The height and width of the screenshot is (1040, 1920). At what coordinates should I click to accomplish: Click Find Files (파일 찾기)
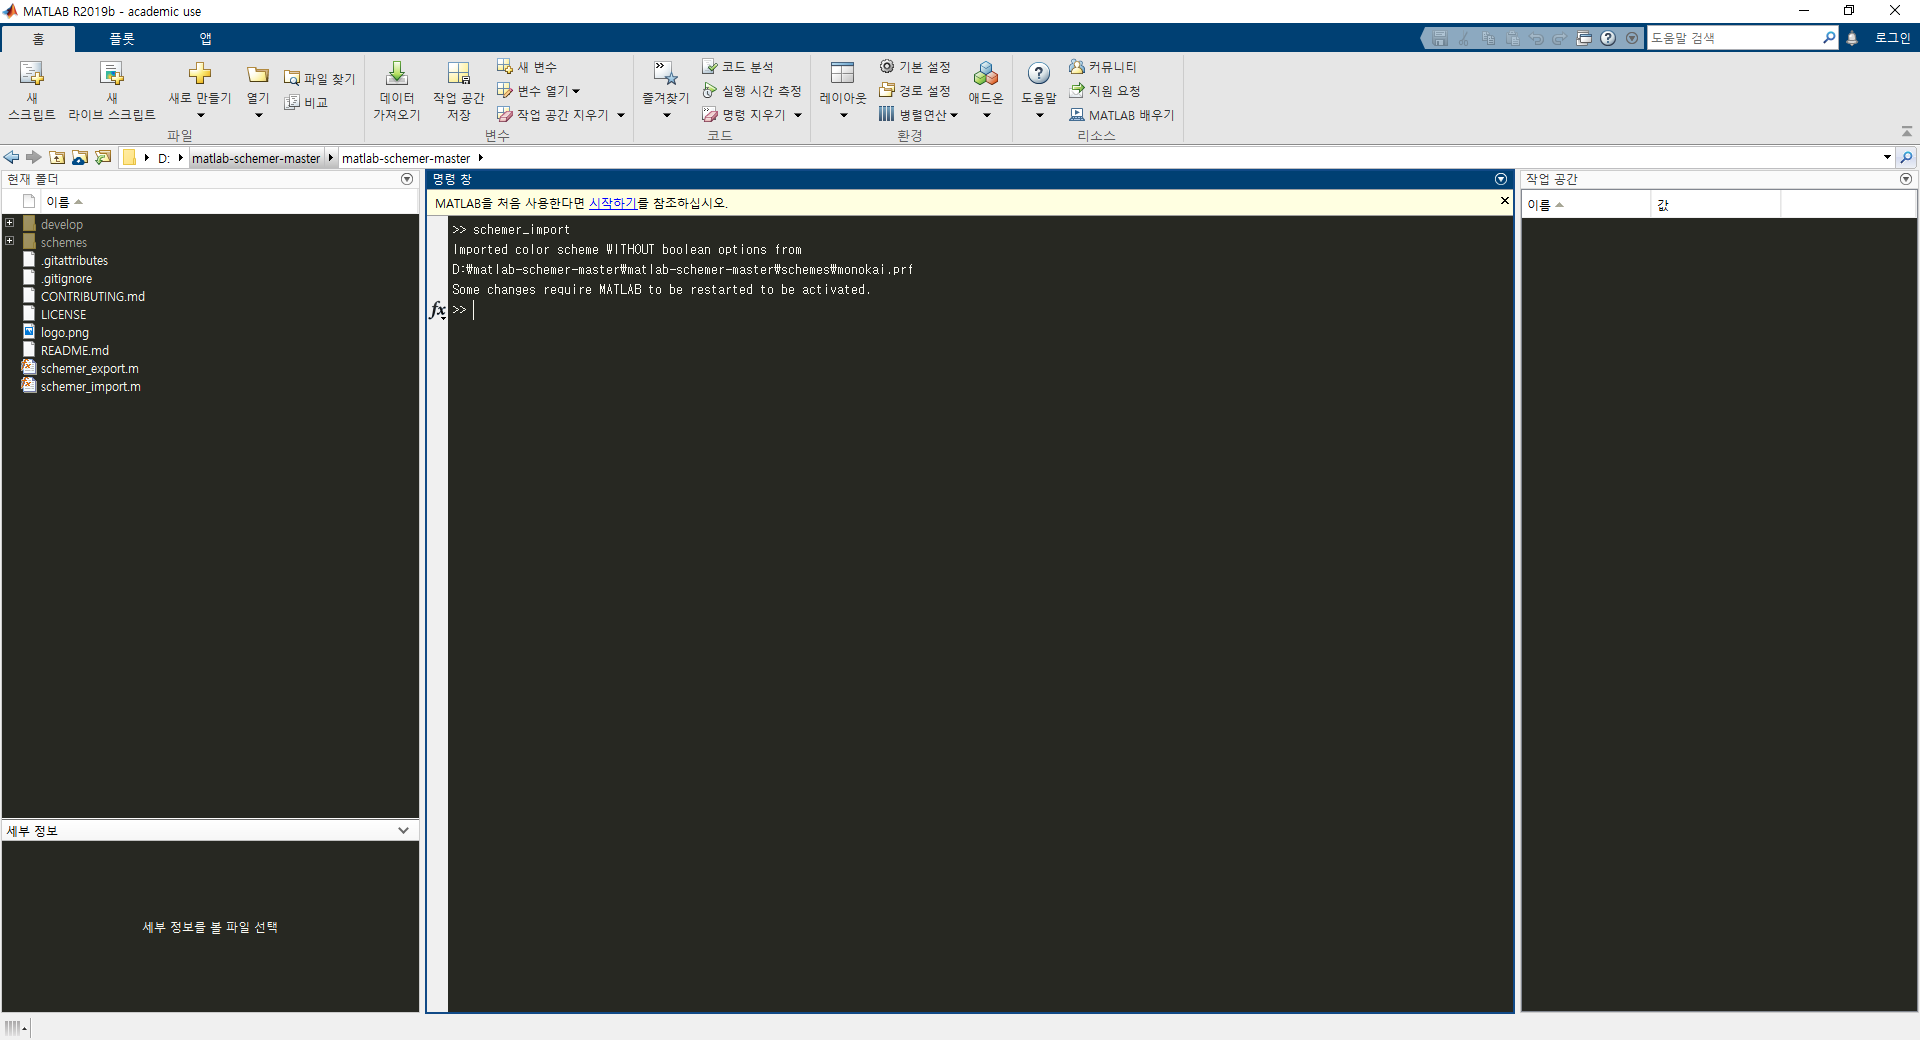click(x=320, y=78)
